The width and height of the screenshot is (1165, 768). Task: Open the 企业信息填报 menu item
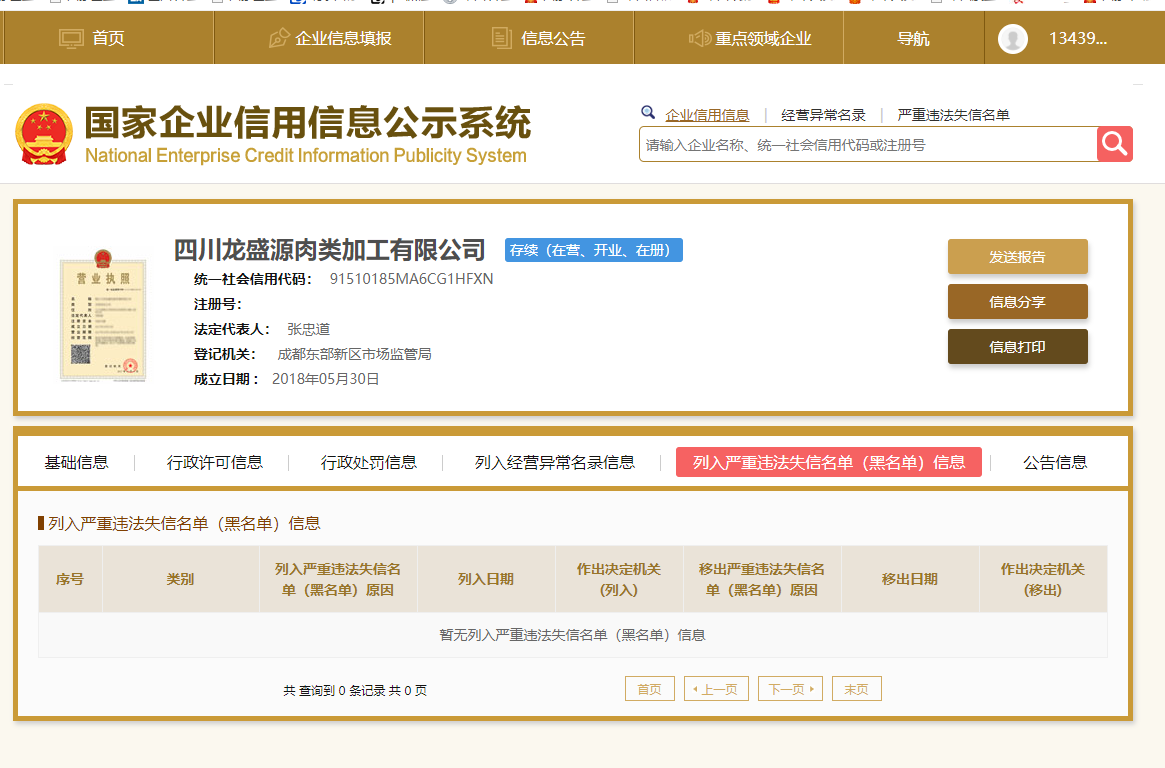pos(319,39)
